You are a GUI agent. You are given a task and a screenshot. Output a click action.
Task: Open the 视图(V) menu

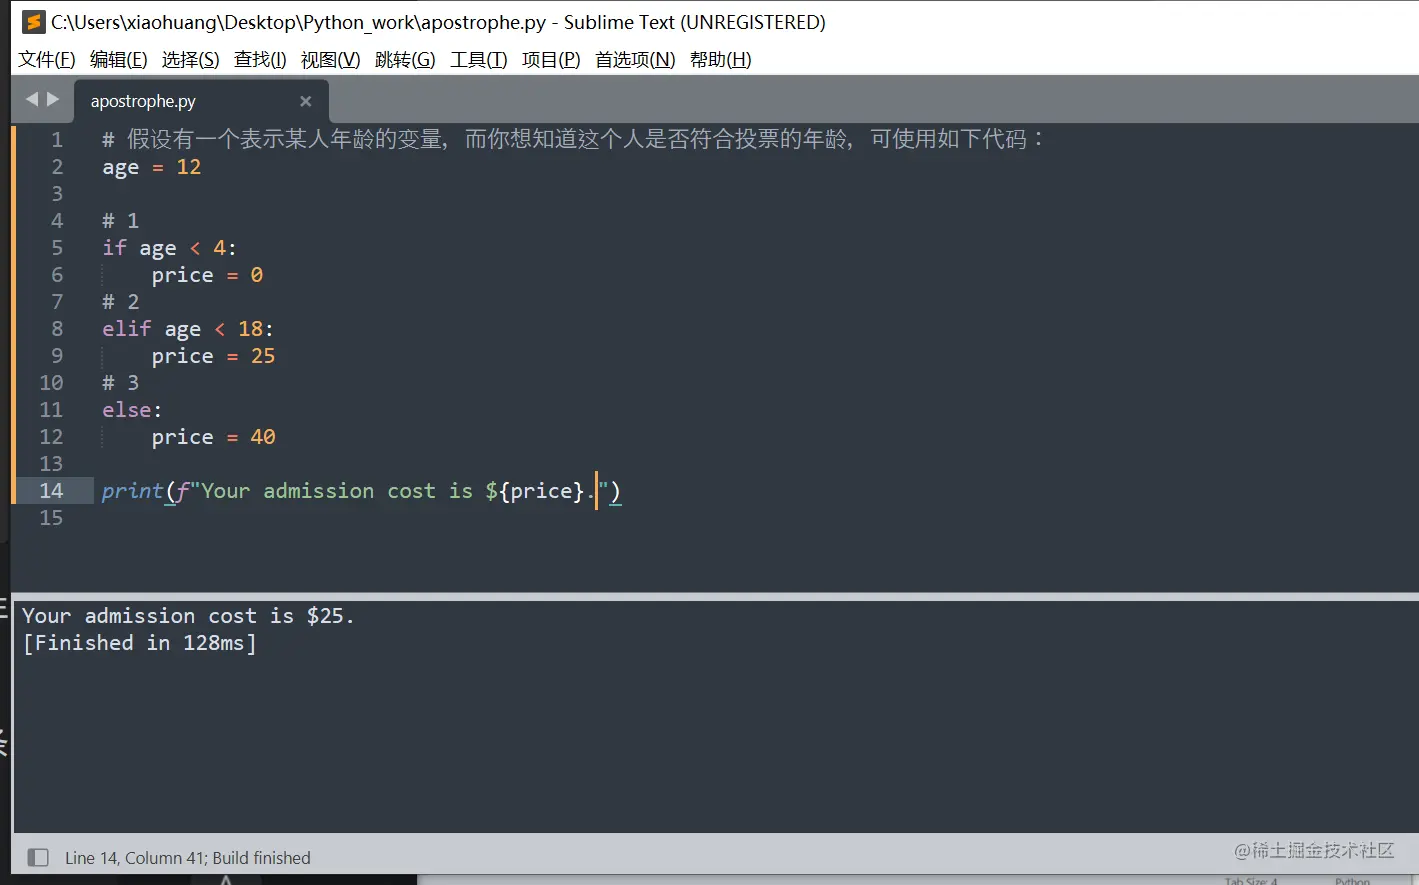(x=331, y=60)
